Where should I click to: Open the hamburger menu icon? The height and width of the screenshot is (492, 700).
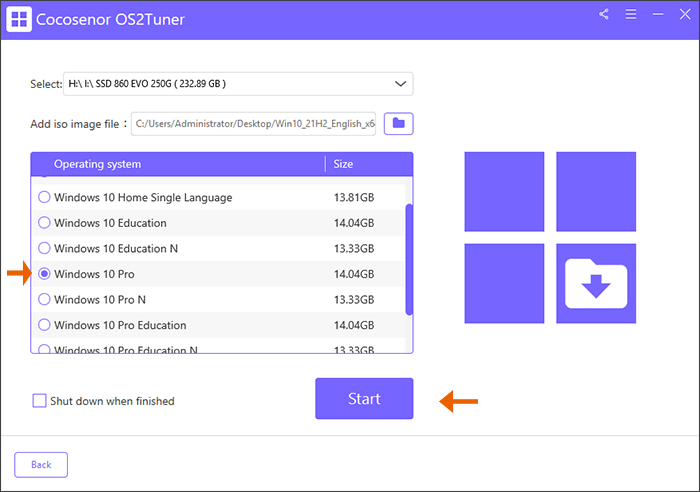pyautogui.click(x=631, y=14)
